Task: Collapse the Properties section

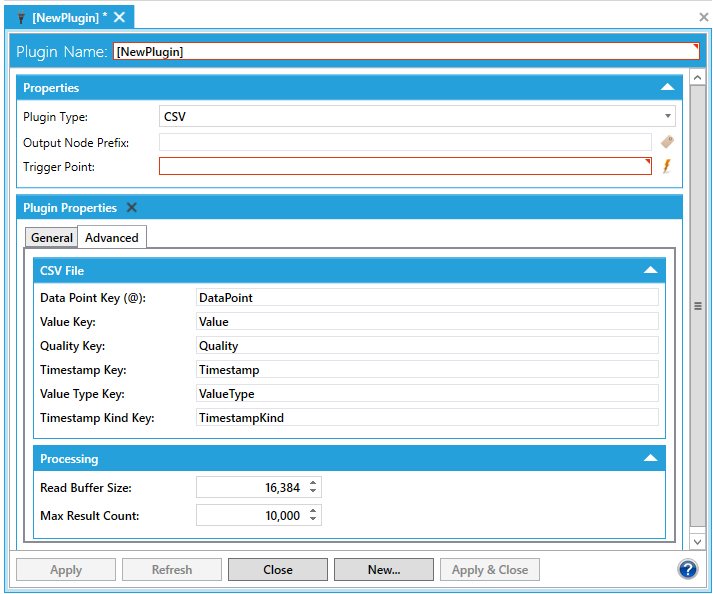Action: (667, 88)
